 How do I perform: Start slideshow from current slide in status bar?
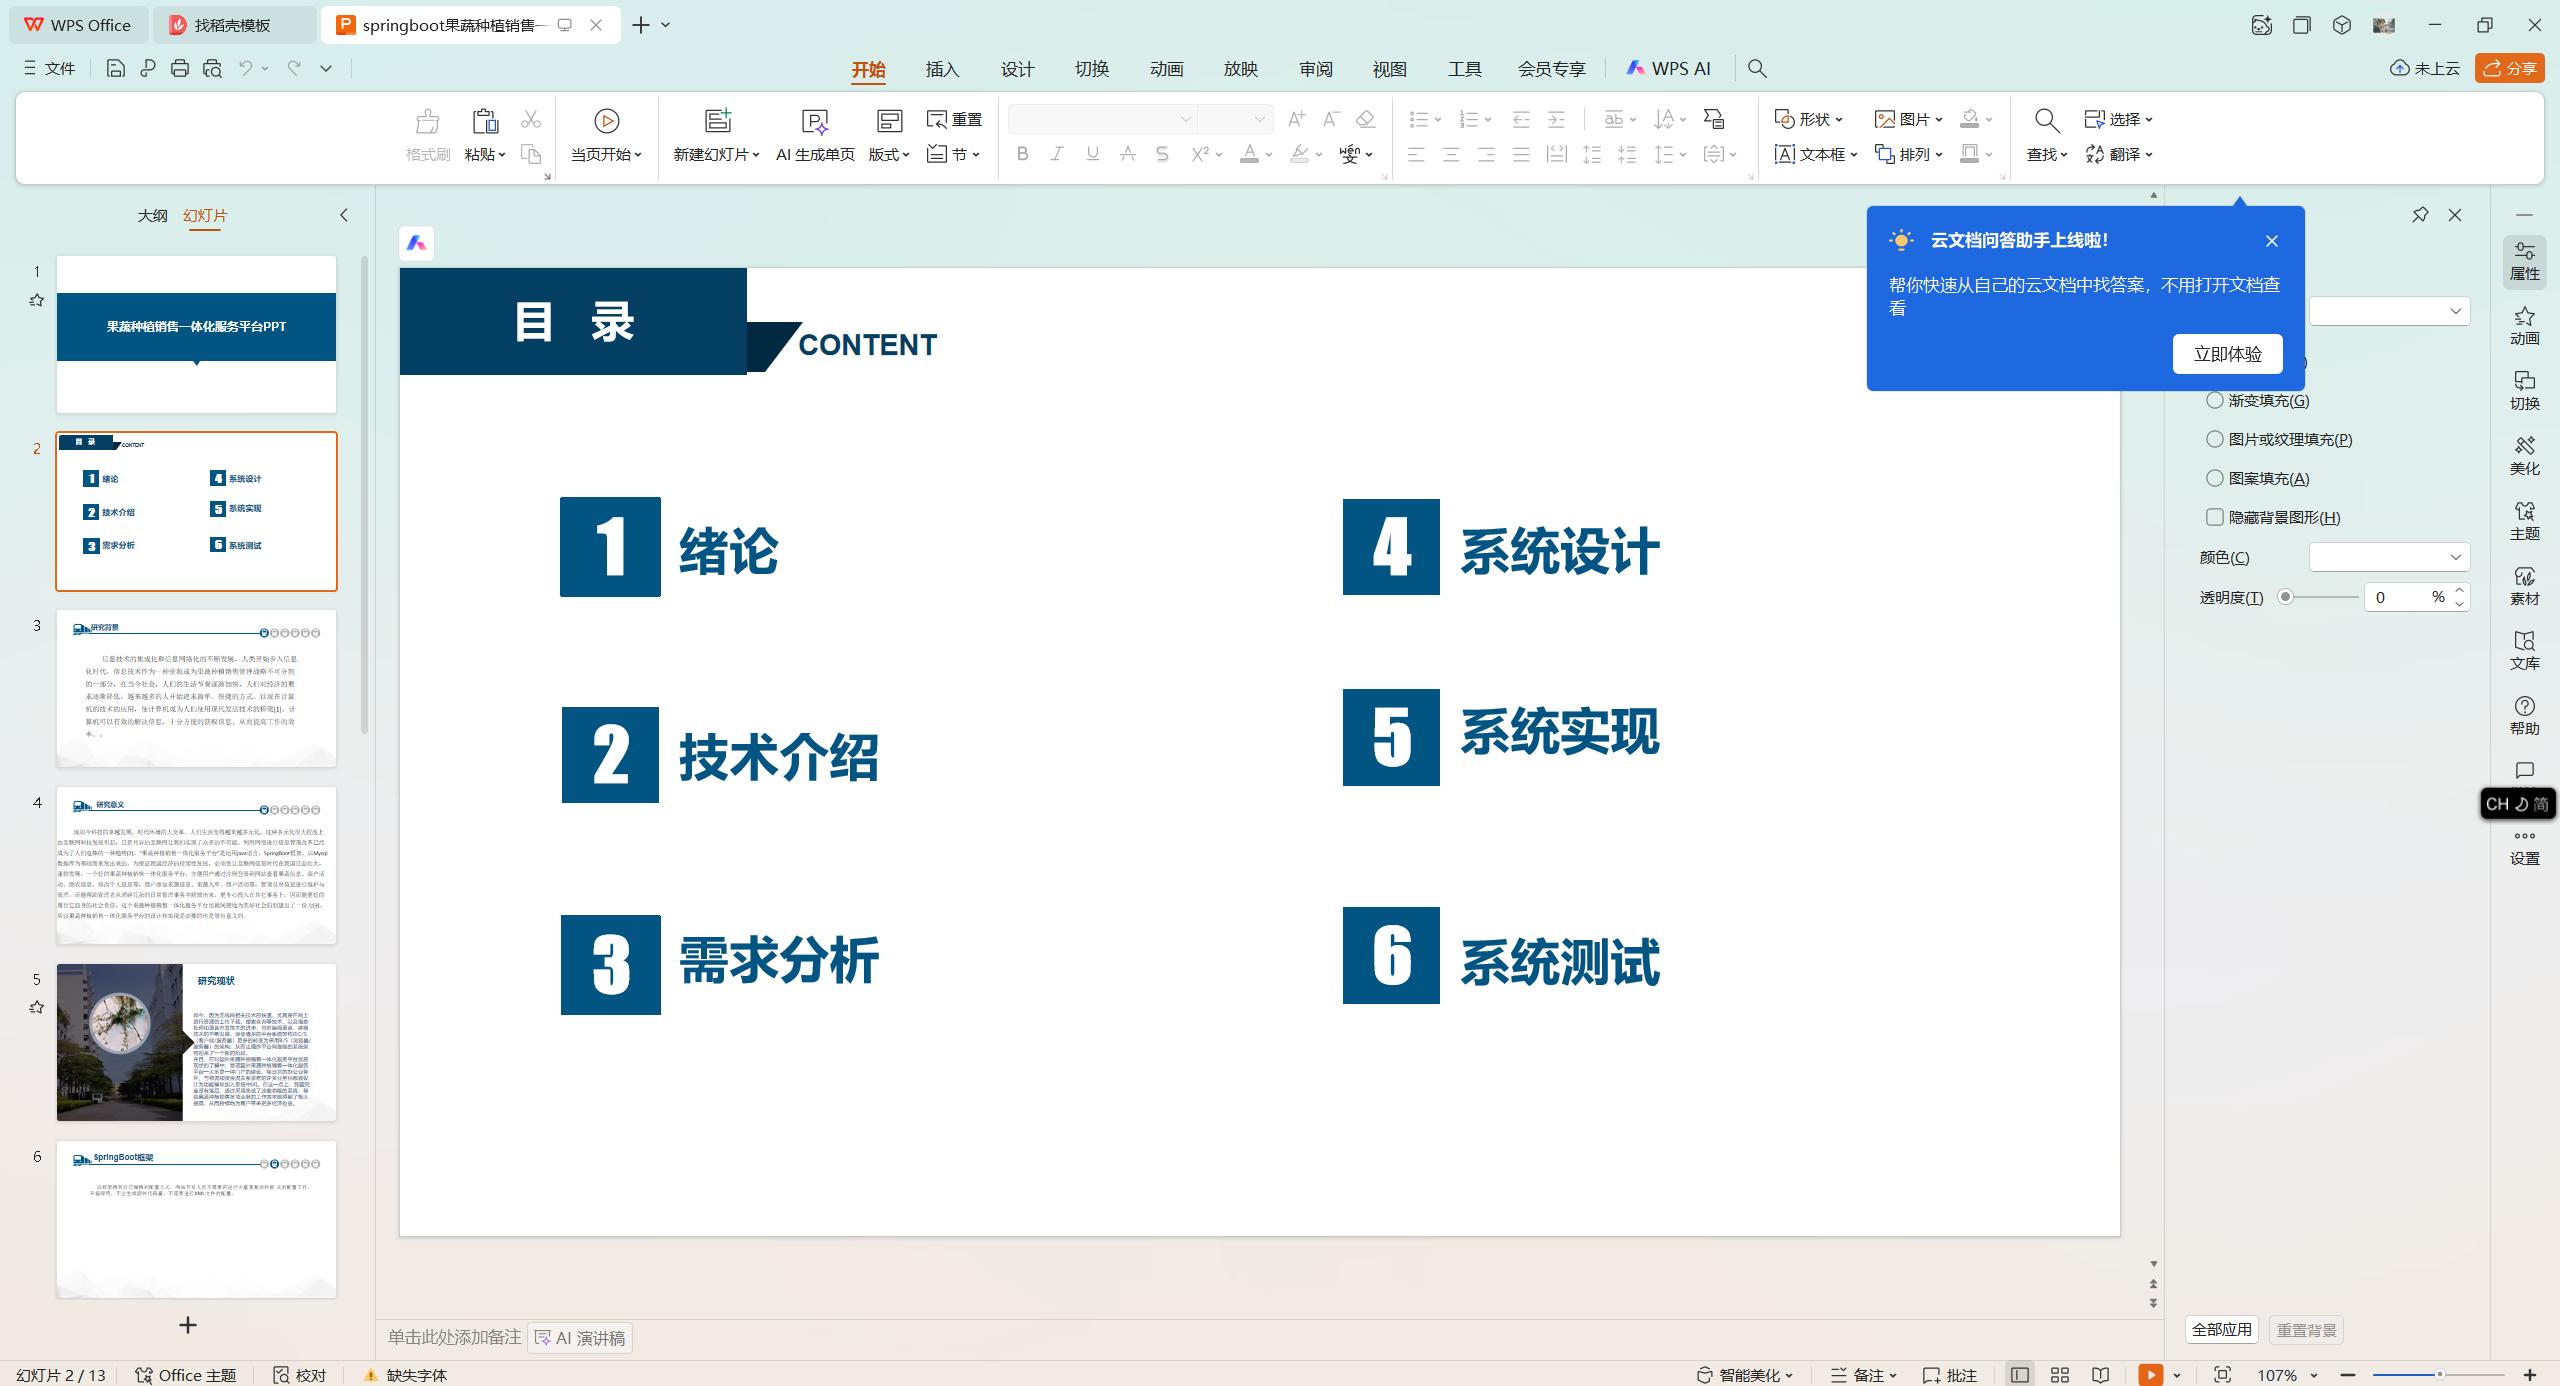[x=2150, y=1375]
